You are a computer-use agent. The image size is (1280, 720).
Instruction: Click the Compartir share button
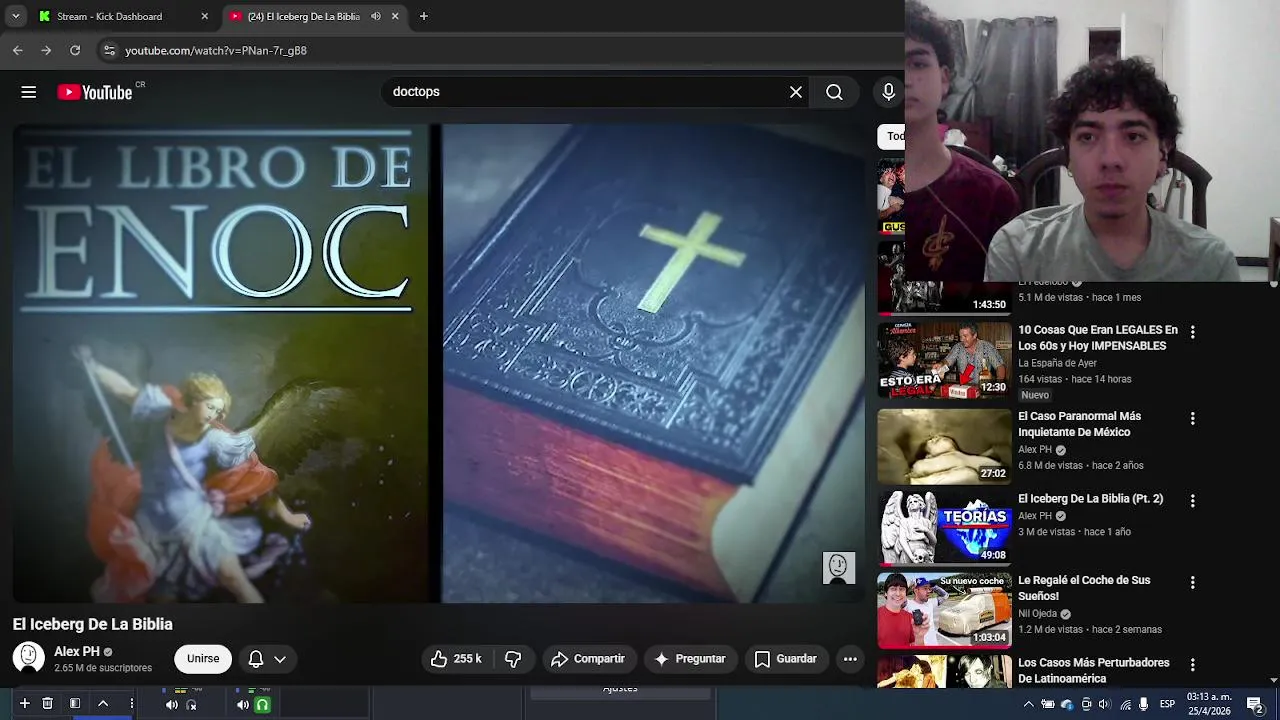[x=588, y=659]
